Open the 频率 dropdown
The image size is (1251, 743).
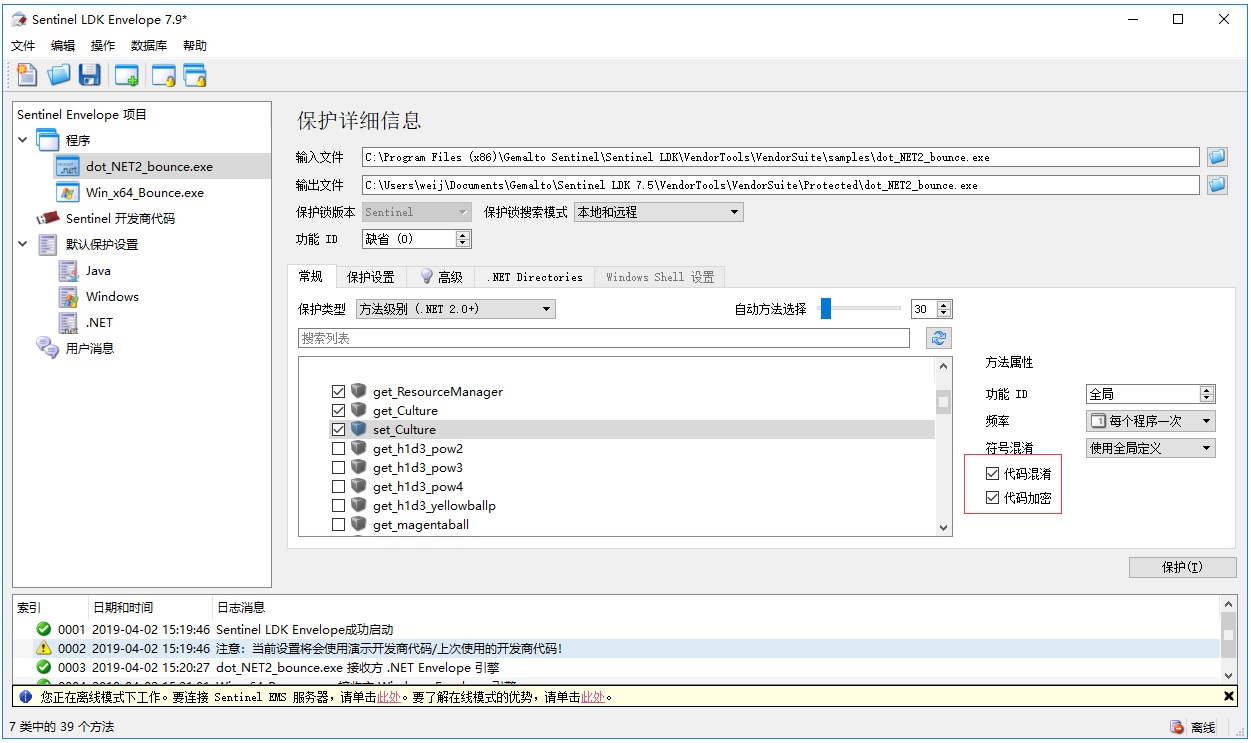(x=1151, y=421)
